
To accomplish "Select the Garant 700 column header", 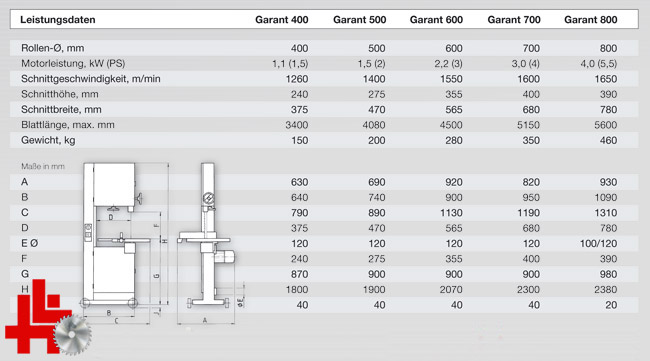I will pos(514,19).
